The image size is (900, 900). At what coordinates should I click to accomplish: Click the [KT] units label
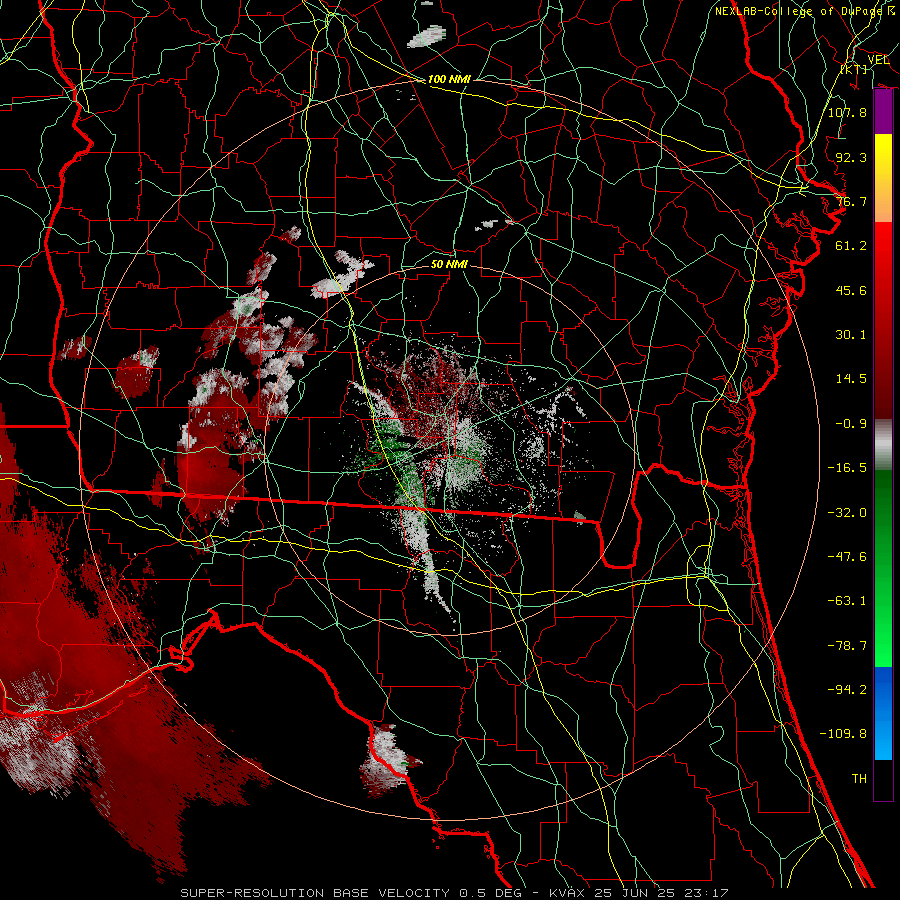pos(854,69)
